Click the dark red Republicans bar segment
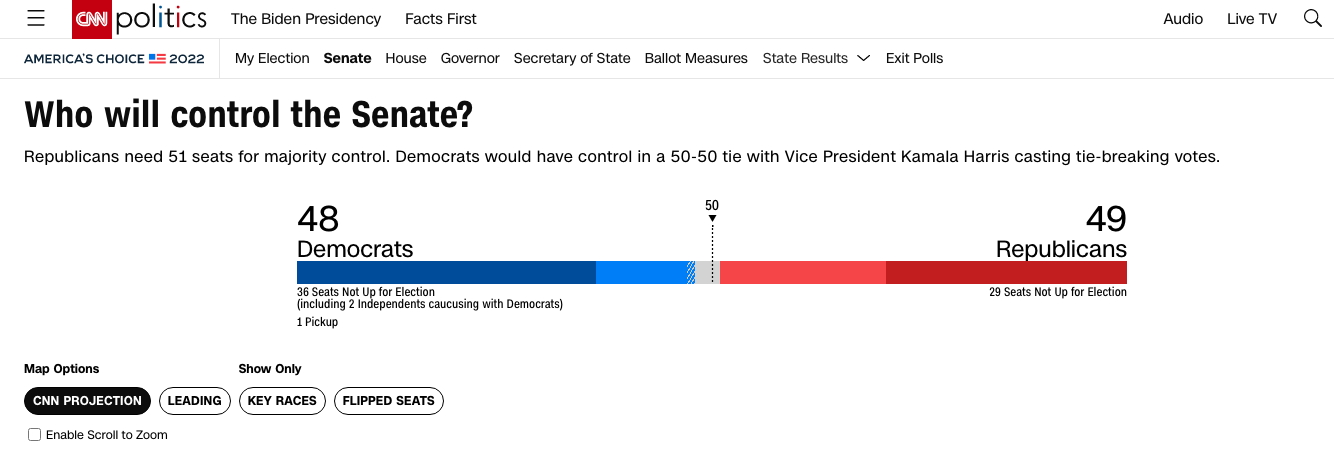1334x457 pixels. tap(1006, 273)
